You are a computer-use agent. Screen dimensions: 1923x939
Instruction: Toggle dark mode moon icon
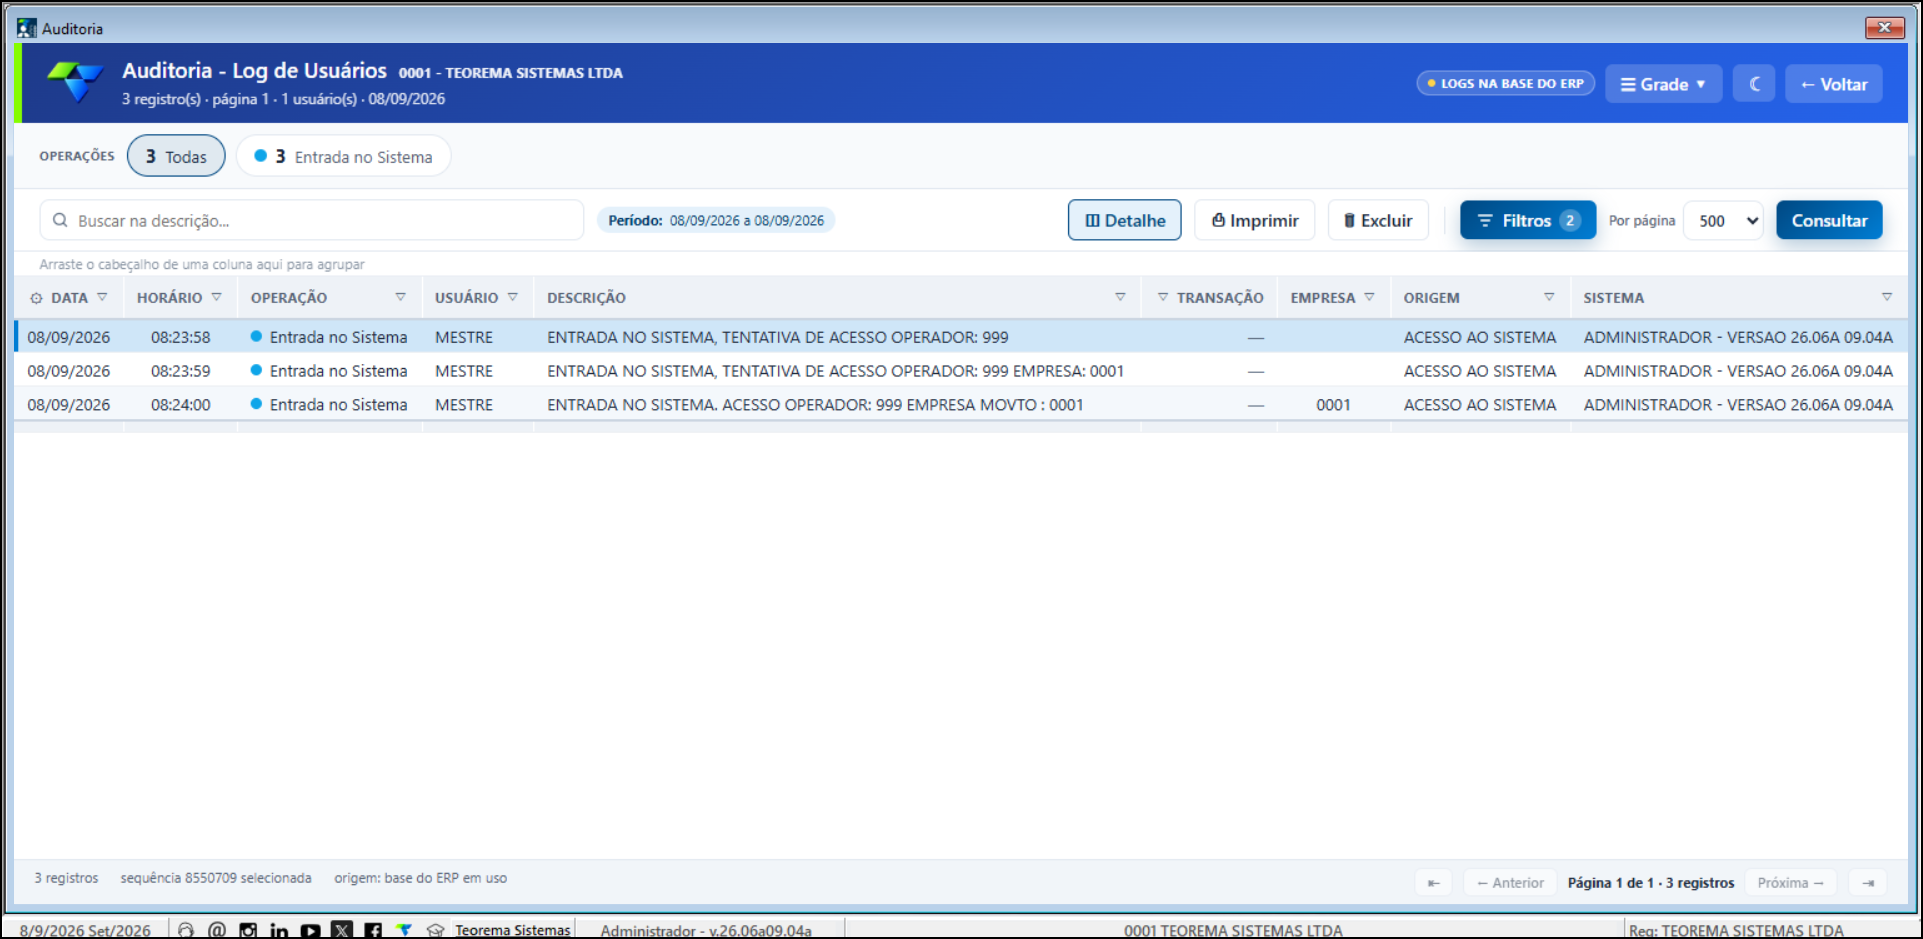click(x=1754, y=84)
